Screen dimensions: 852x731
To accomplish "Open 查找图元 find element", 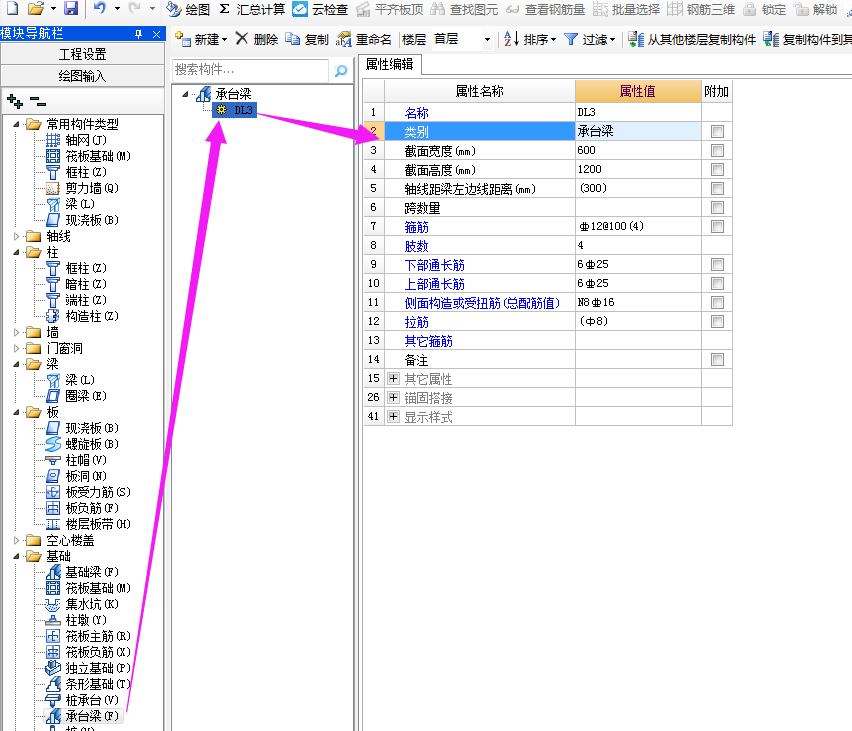I will [x=464, y=9].
